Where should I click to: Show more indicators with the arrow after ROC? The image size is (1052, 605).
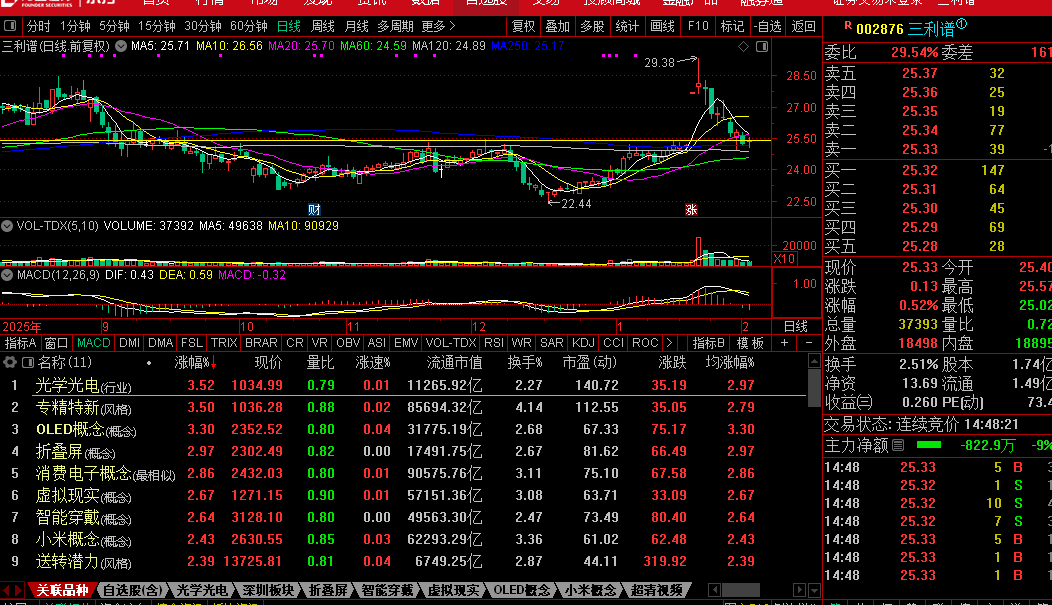(669, 343)
